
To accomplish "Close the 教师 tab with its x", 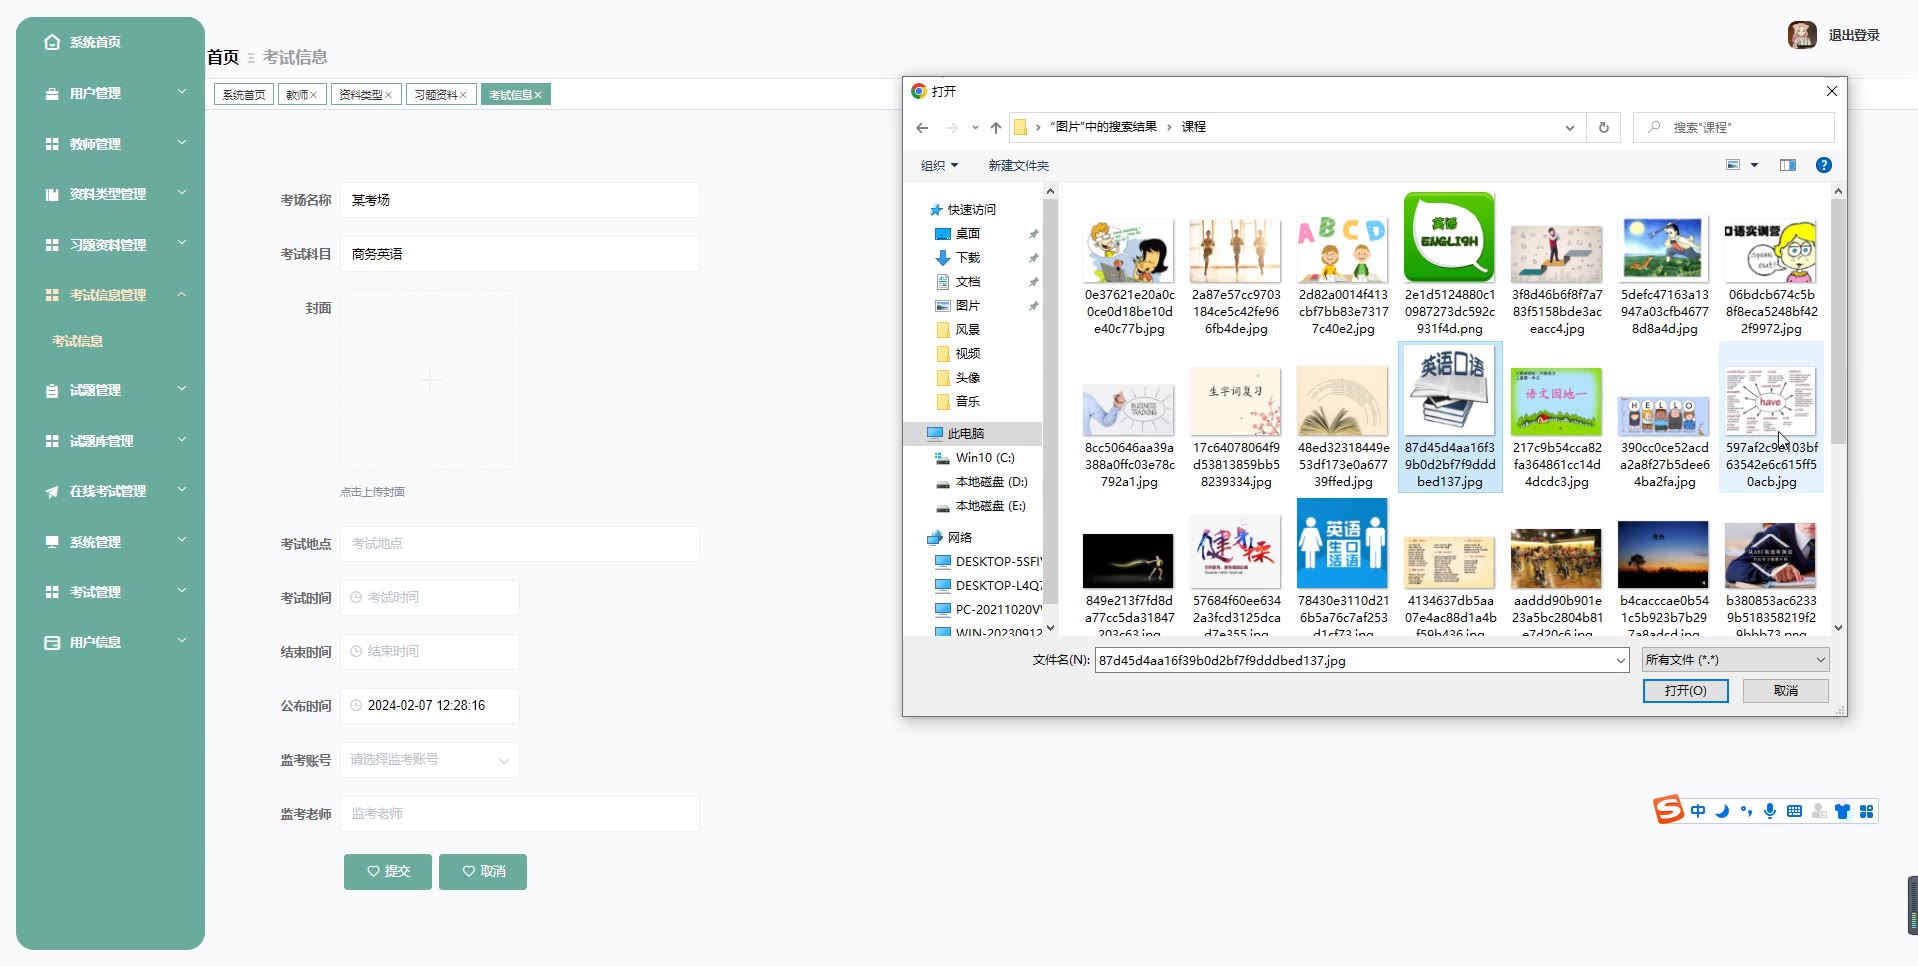I will (x=313, y=95).
